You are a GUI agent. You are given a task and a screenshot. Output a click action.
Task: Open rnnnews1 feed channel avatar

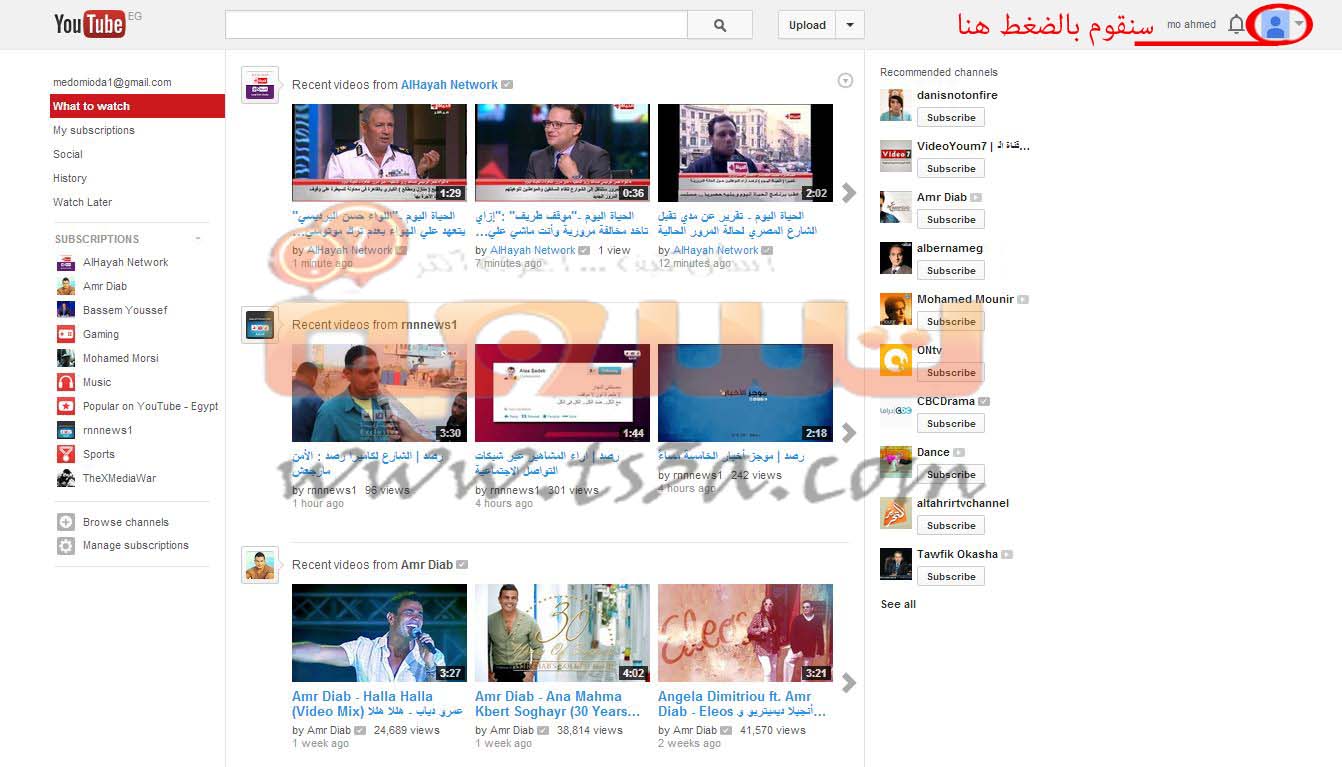coord(260,325)
